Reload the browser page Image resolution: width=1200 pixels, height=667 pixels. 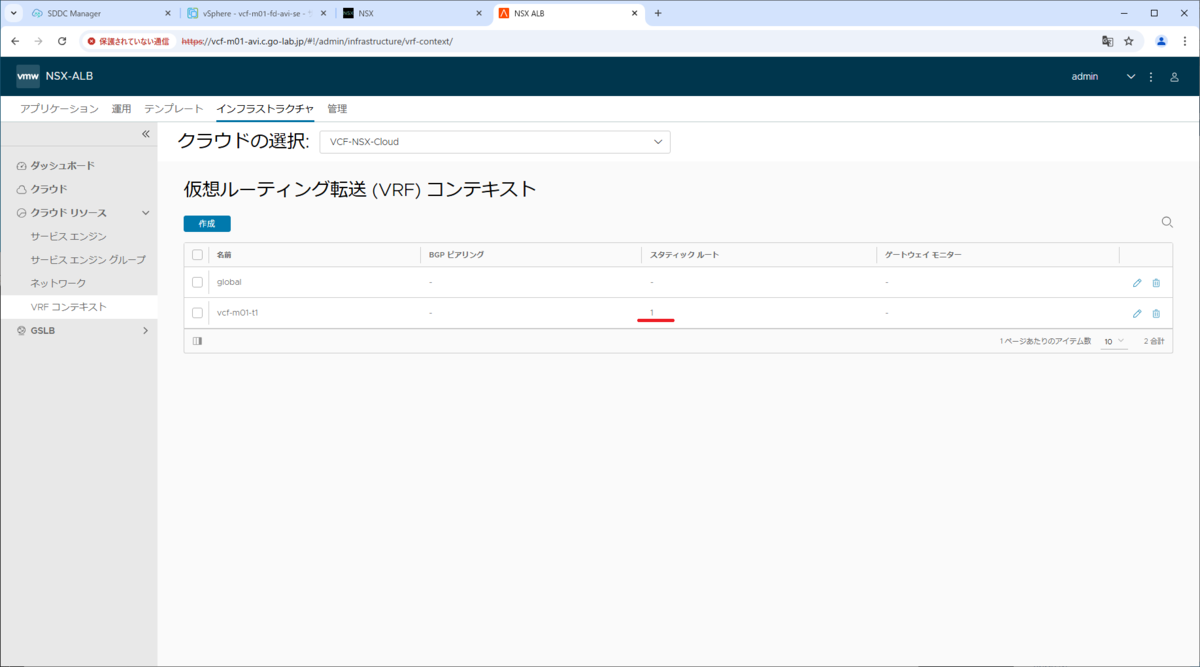pyautogui.click(x=62, y=41)
